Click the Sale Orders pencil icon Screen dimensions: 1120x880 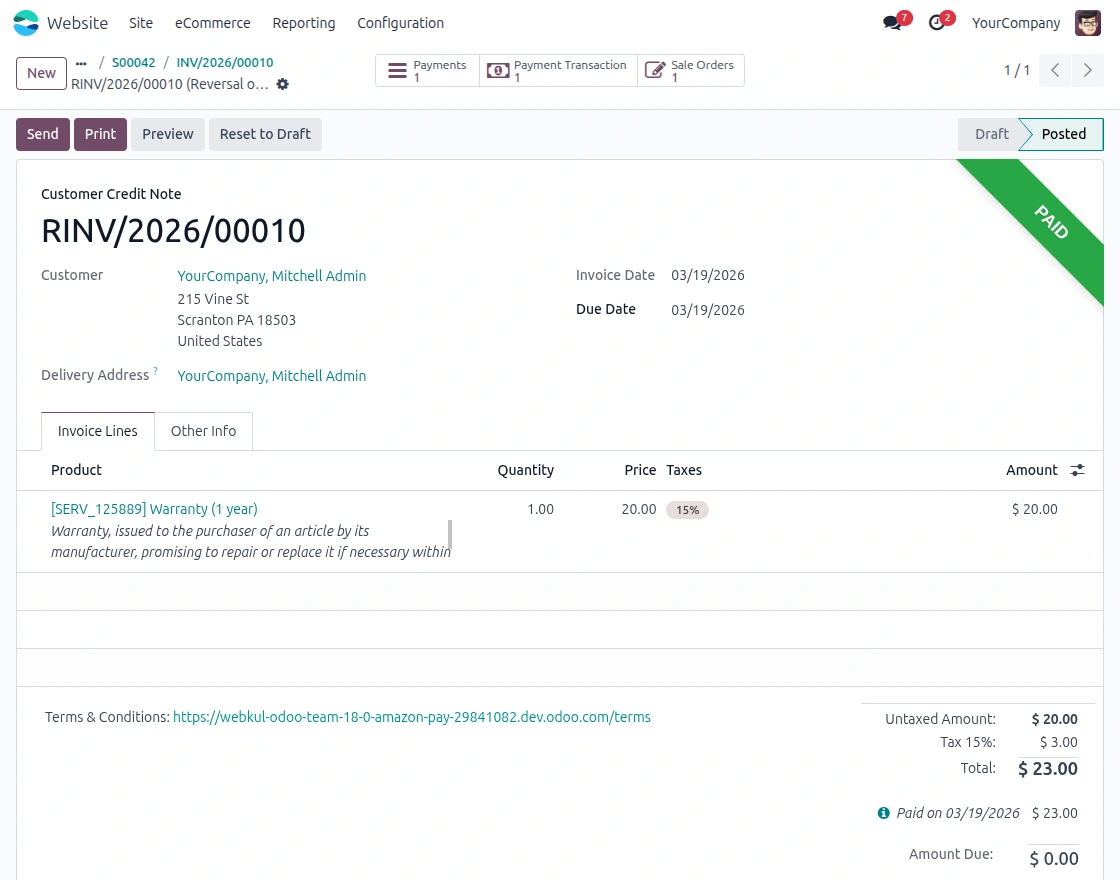pyautogui.click(x=655, y=70)
